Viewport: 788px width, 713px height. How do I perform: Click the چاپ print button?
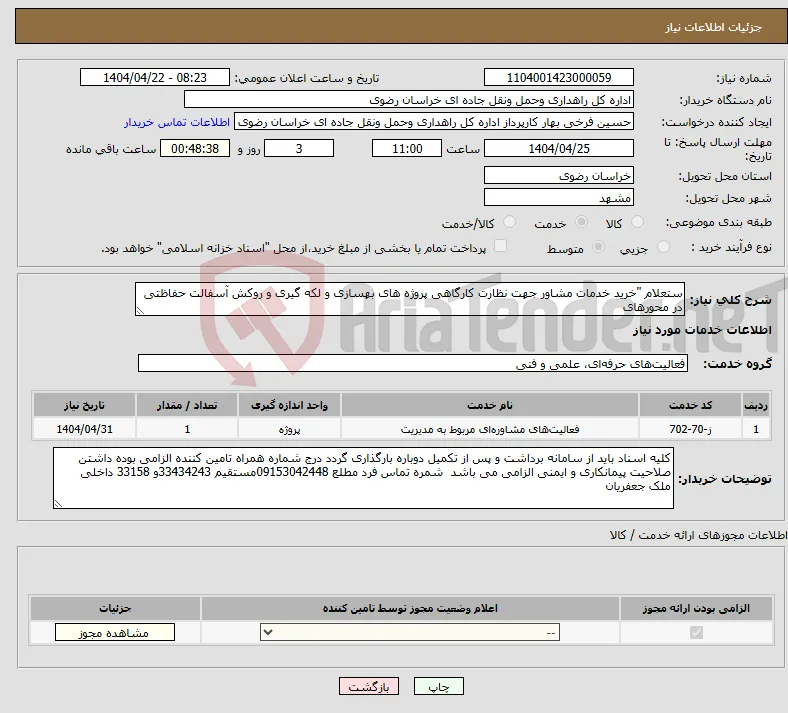(x=439, y=686)
